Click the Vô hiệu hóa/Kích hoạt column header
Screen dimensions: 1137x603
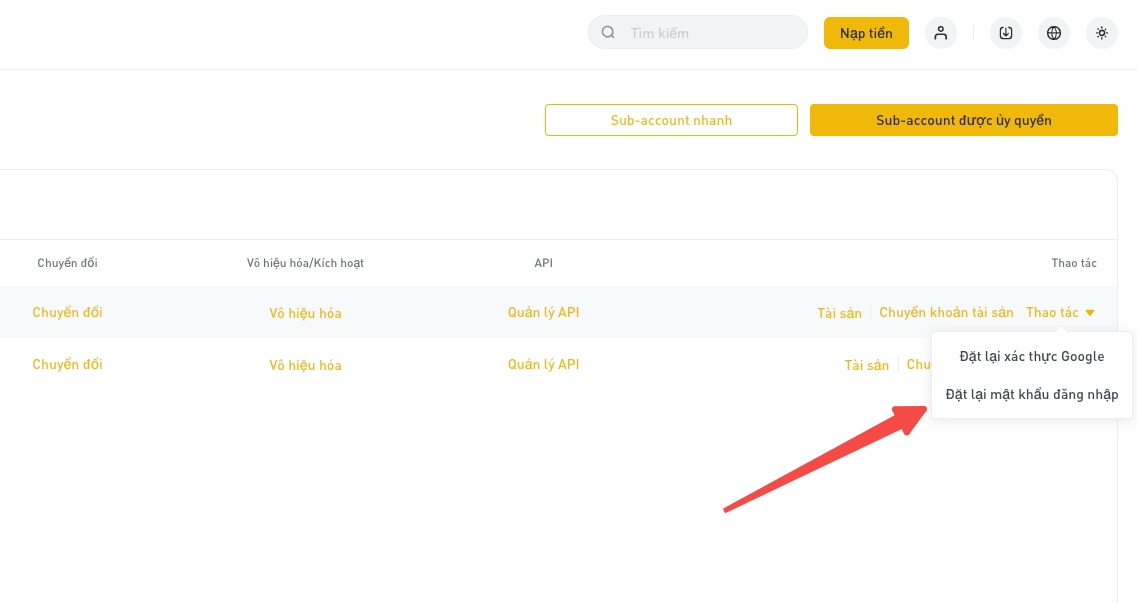tap(305, 263)
